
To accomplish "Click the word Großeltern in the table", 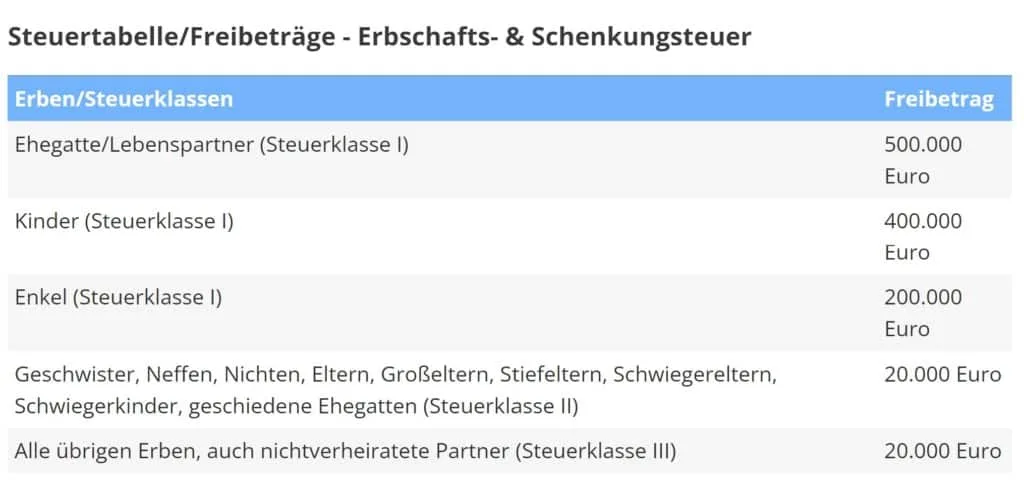I will tap(437, 375).
